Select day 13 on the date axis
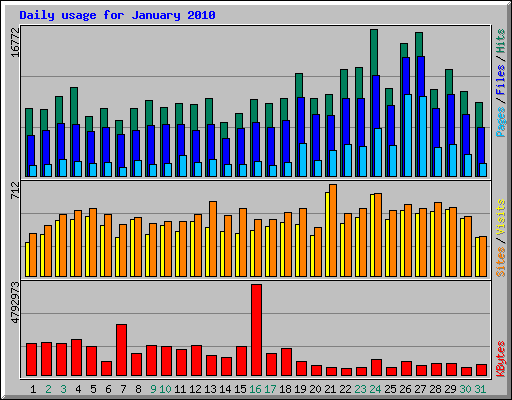The image size is (512, 400). coord(210,389)
